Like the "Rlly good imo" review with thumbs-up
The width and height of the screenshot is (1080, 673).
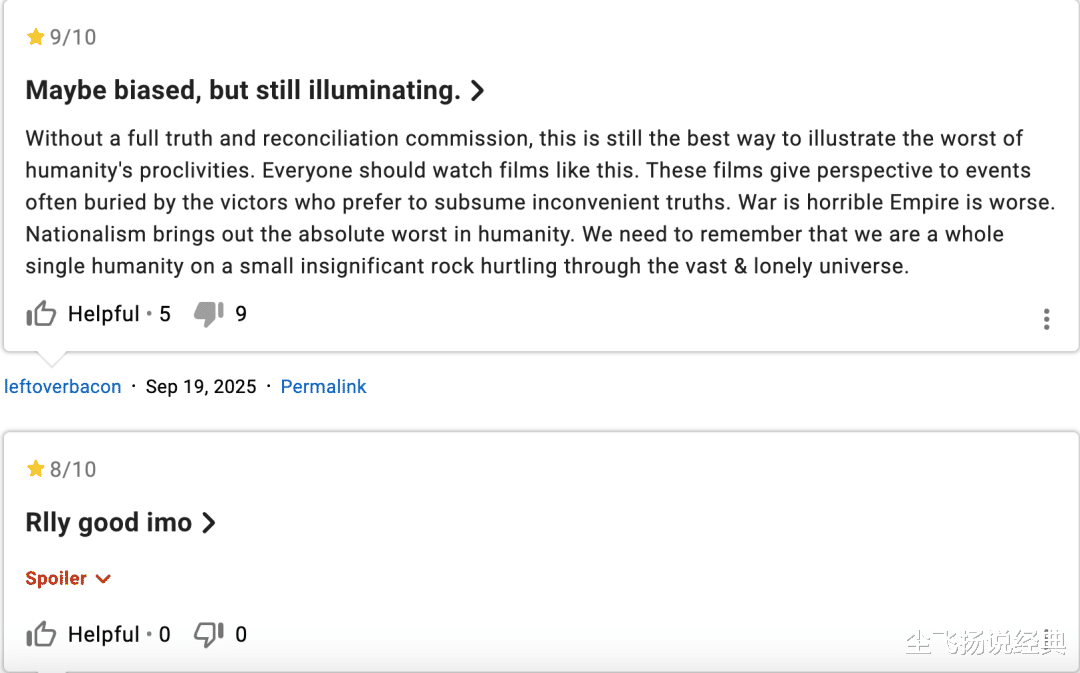click(x=41, y=635)
